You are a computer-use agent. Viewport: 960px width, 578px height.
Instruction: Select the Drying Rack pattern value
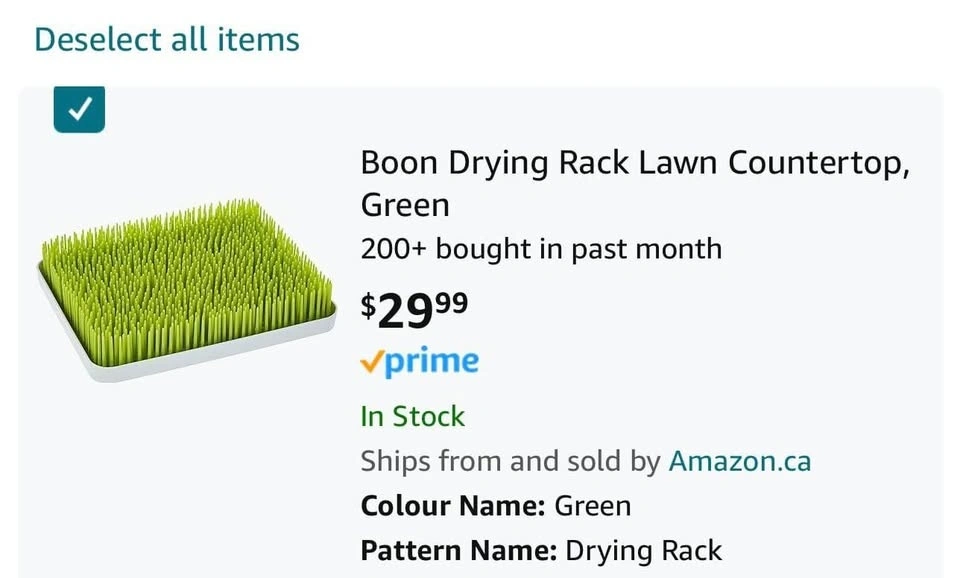click(644, 550)
